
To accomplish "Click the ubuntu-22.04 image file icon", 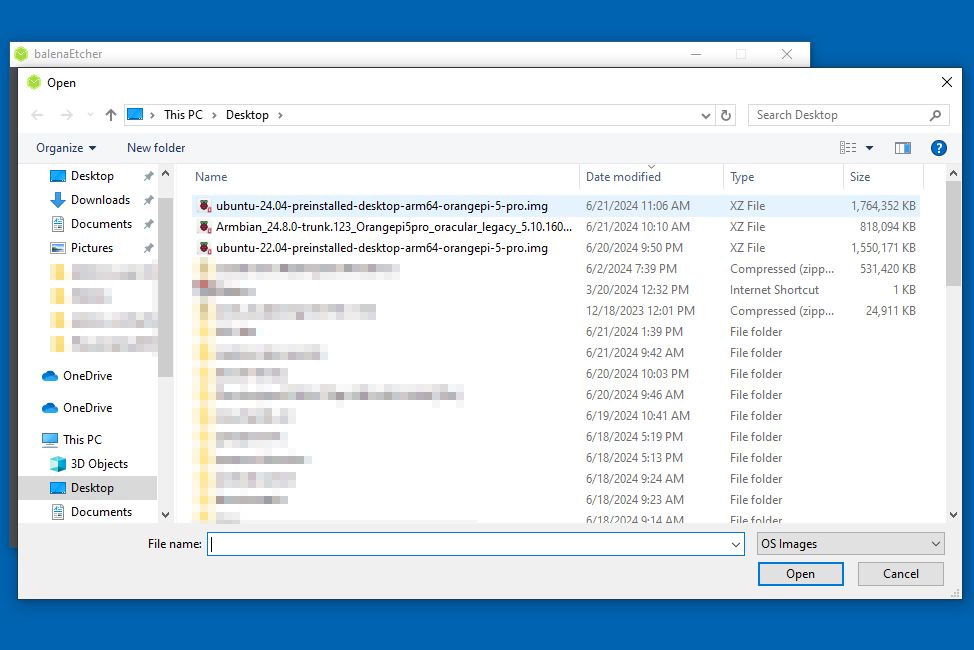I will coord(204,248).
